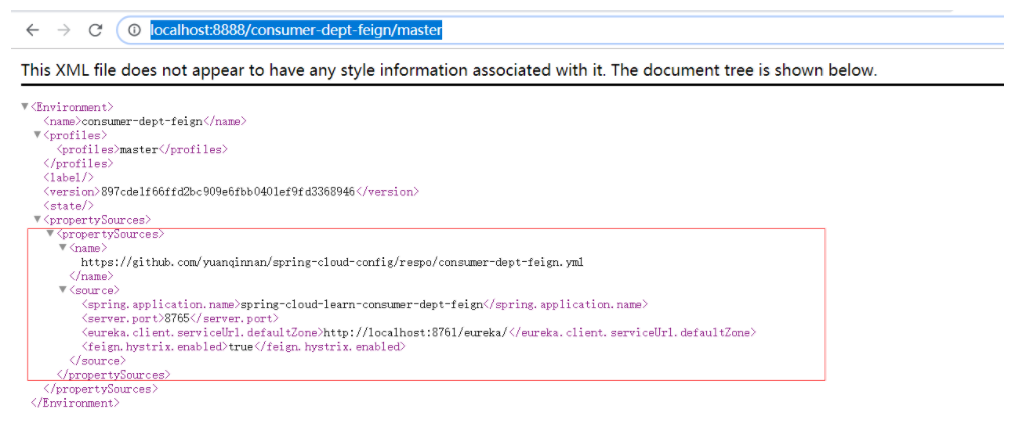The width and height of the screenshot is (1012, 433).
Task: Click the localhost:8888 address bar URL
Action: pos(296,30)
